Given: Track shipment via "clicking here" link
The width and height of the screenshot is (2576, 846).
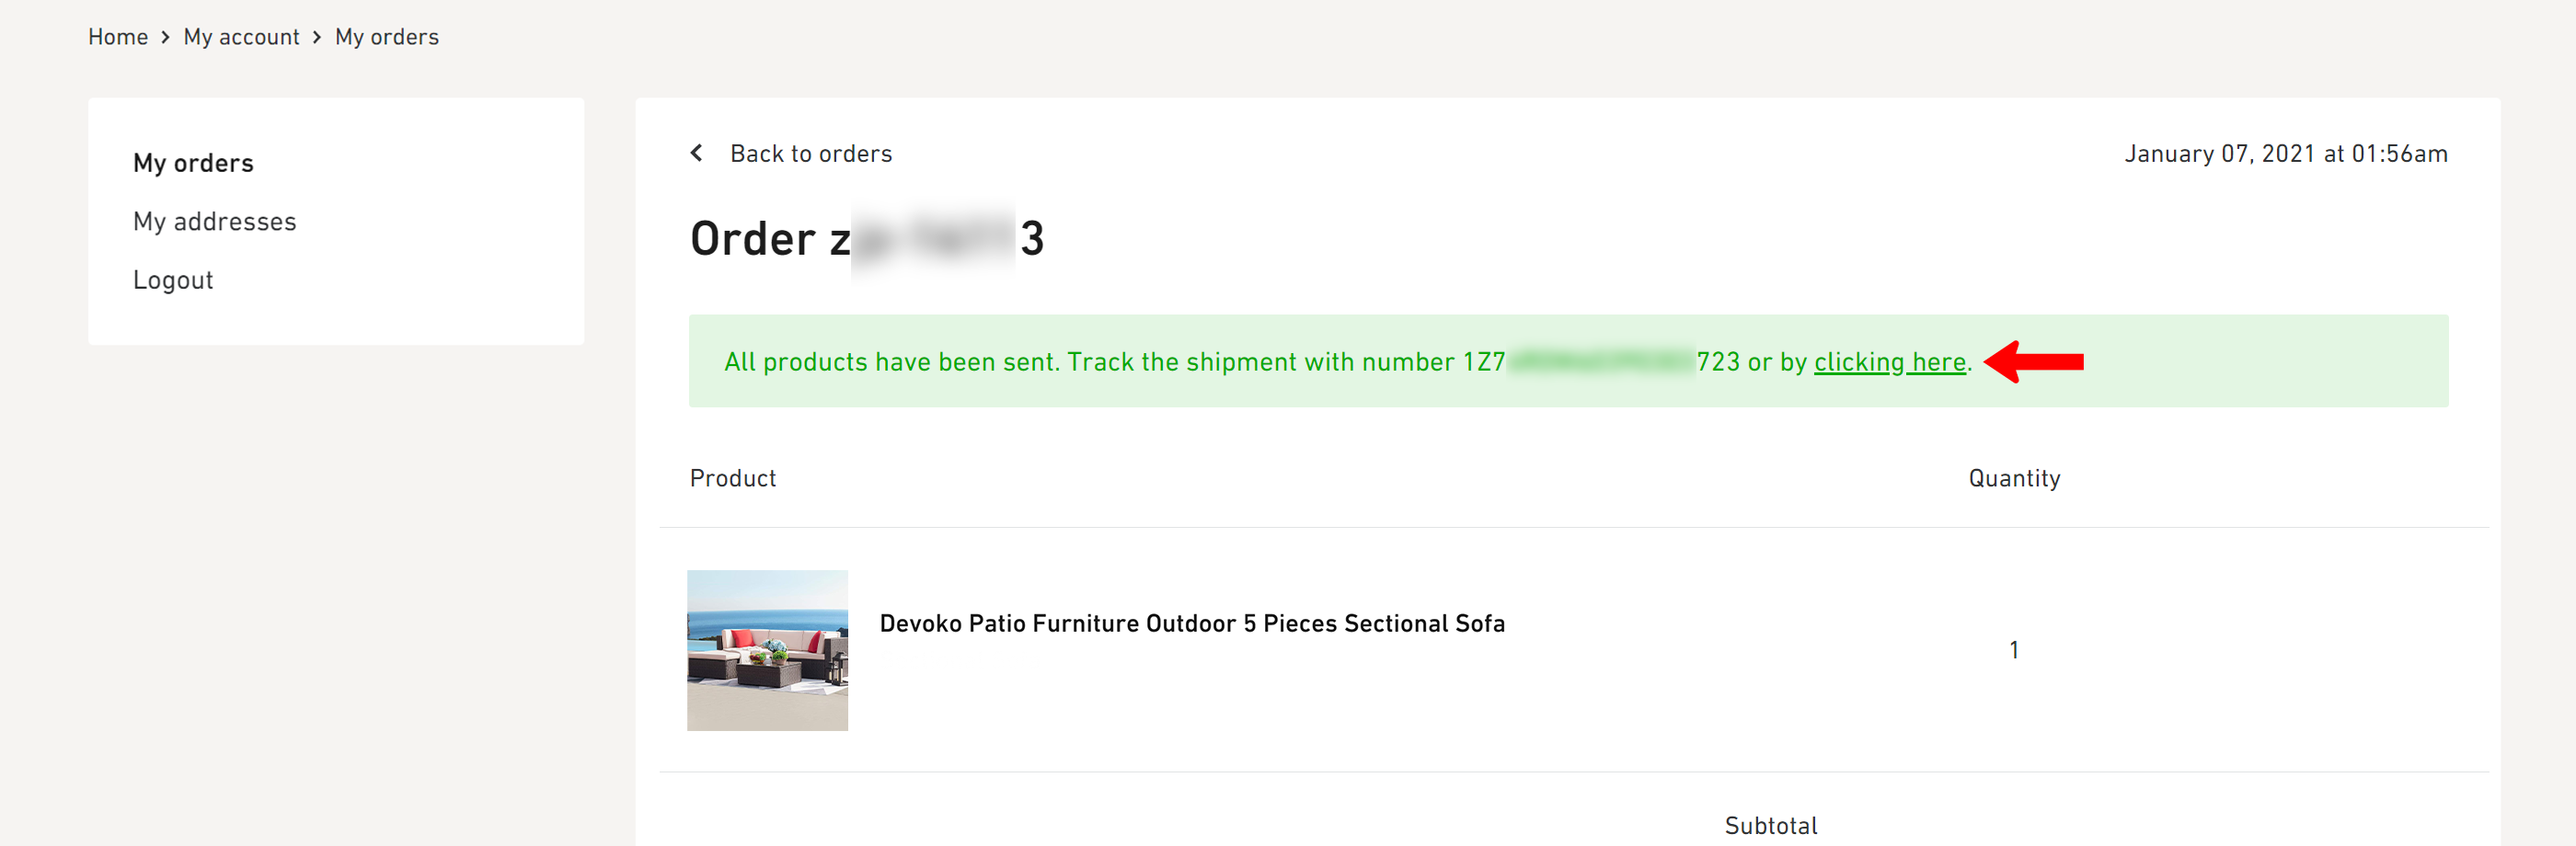Looking at the screenshot, I should 1889,362.
